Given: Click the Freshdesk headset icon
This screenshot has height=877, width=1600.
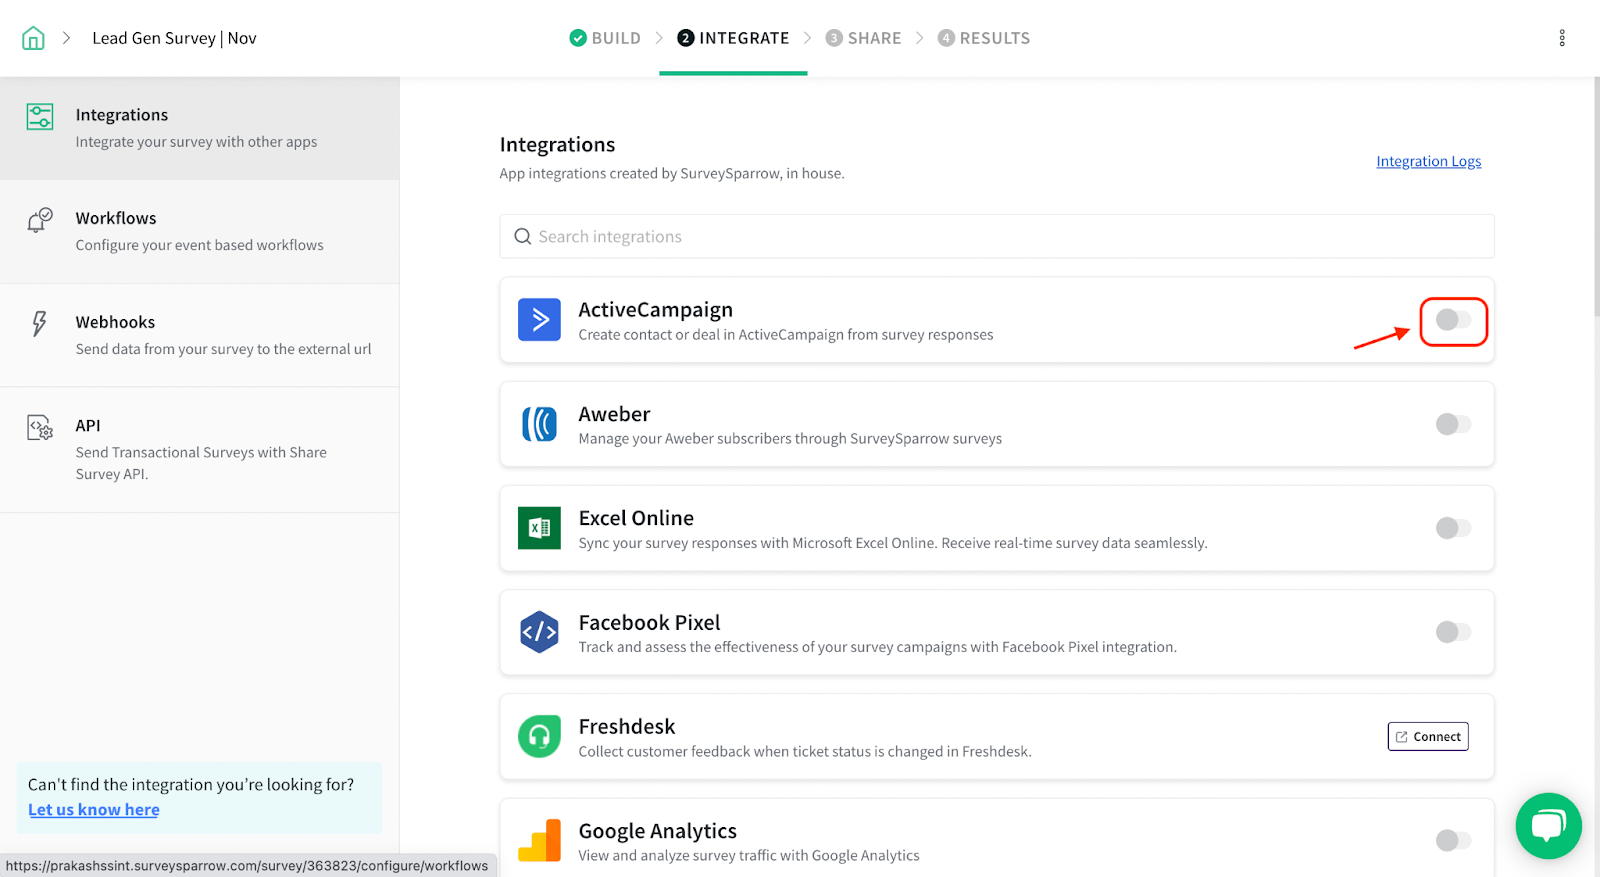Looking at the screenshot, I should pos(539,737).
